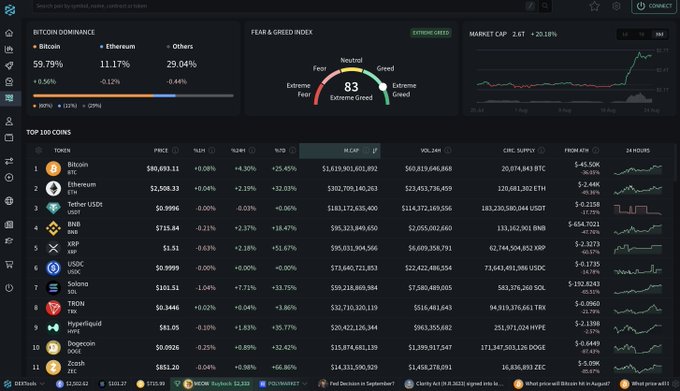Sort table by FROM ATH column header
Image resolution: width=680 pixels, height=391 pixels.
point(576,150)
